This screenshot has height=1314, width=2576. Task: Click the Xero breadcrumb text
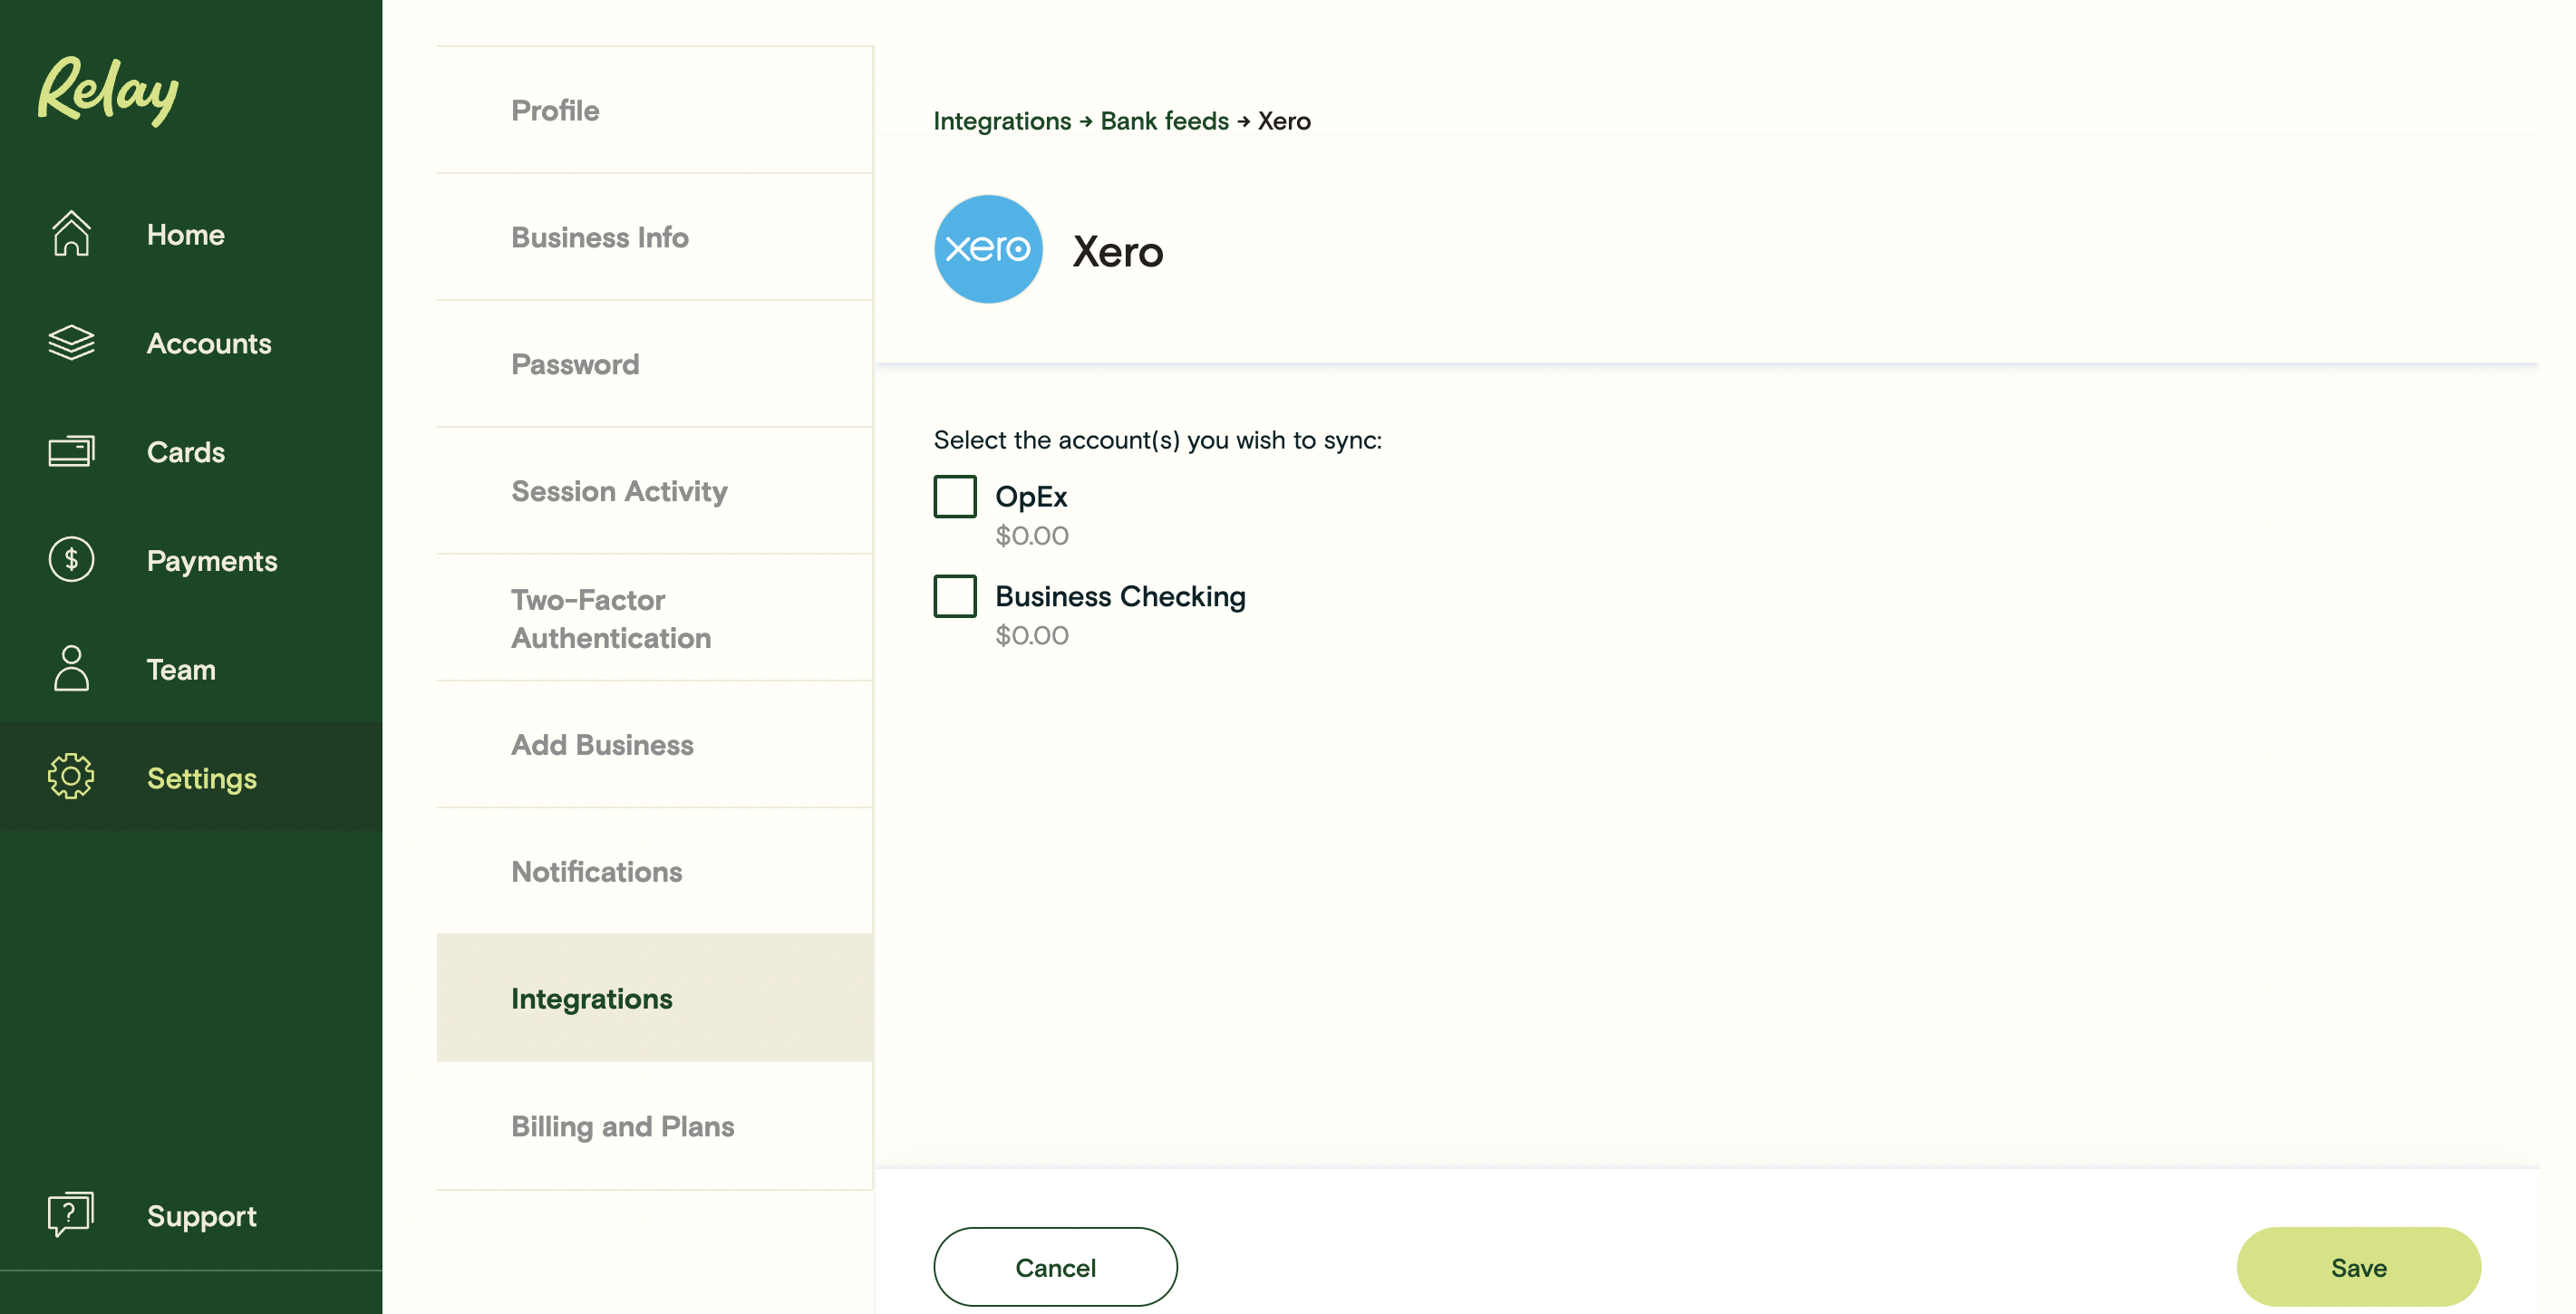1284,121
